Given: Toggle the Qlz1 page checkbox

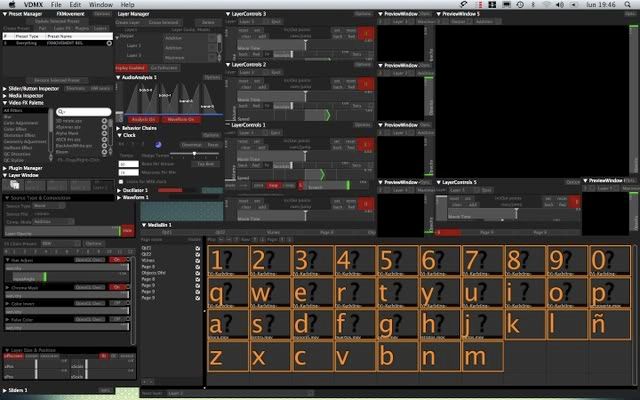Looking at the screenshot, I should point(198,246).
